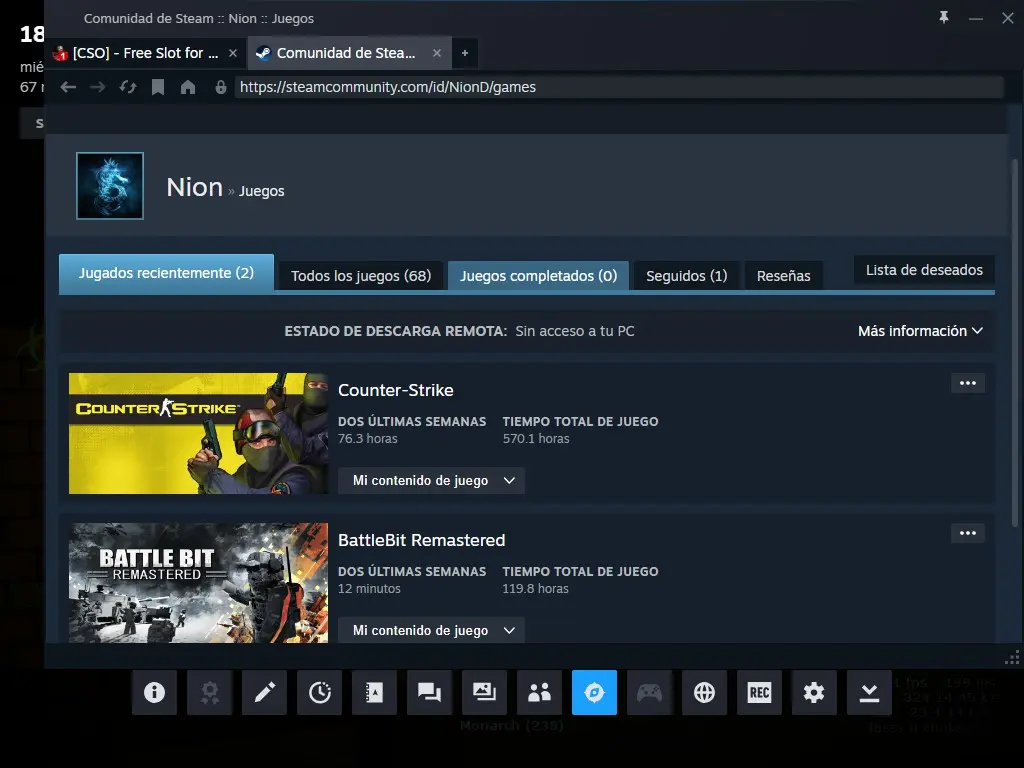
Task: Open the playtime clock icon
Action: 319,692
